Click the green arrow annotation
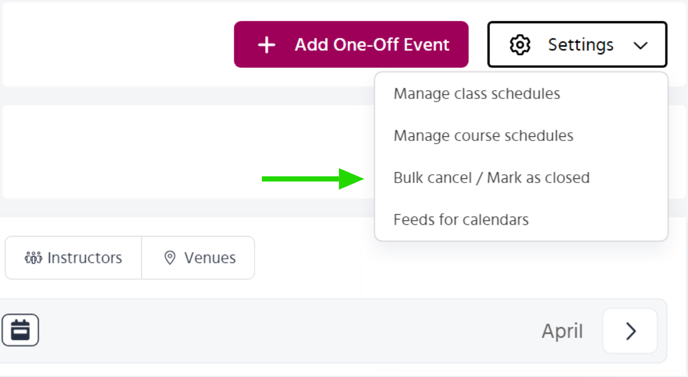This screenshot has height=377, width=688. point(313,179)
